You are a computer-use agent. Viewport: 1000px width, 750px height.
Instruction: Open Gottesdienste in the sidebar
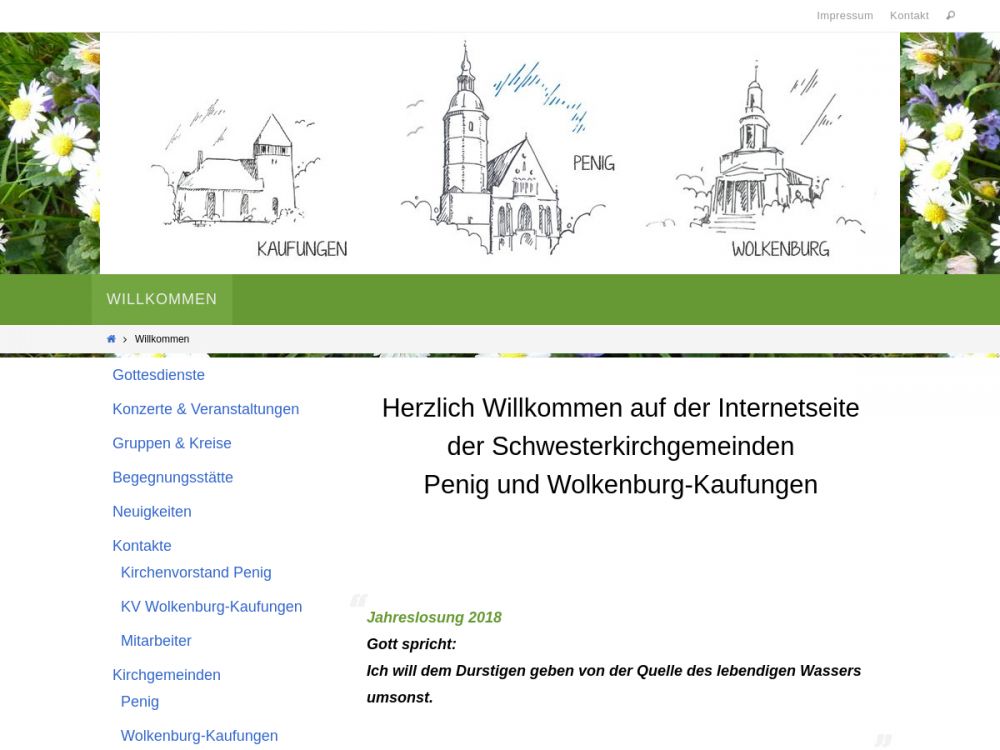(x=158, y=375)
